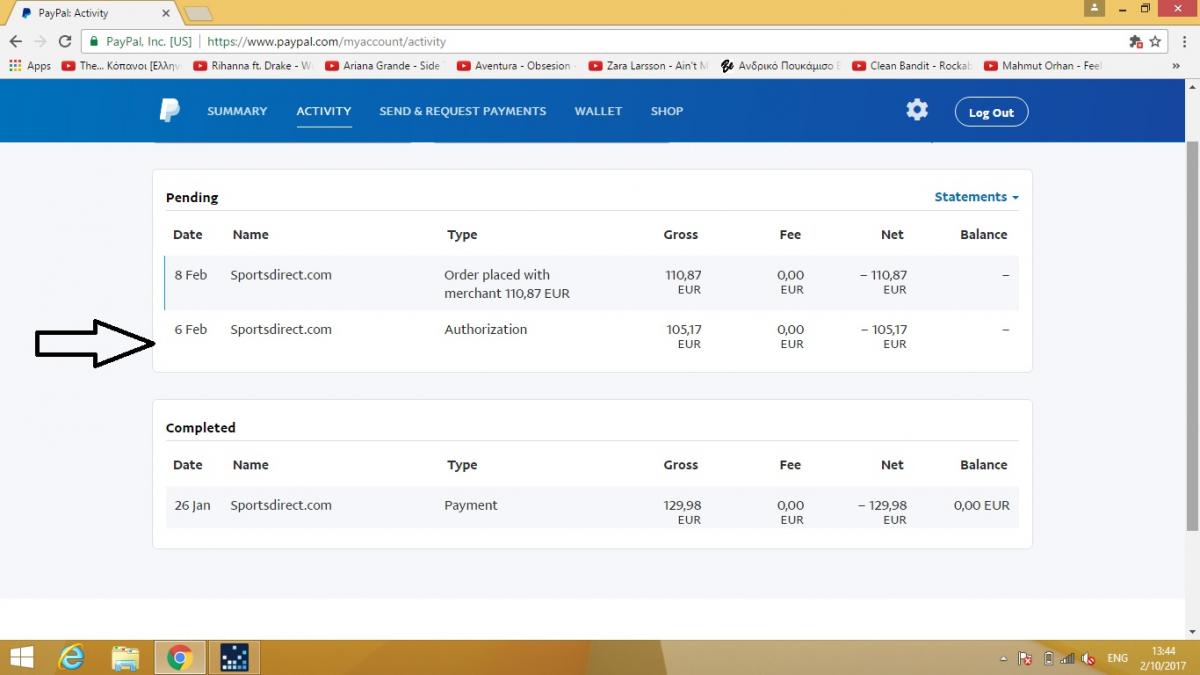The image size is (1200, 675).
Task: Open Ανδρικό Πουκάμισο bookmark
Action: 780,66
